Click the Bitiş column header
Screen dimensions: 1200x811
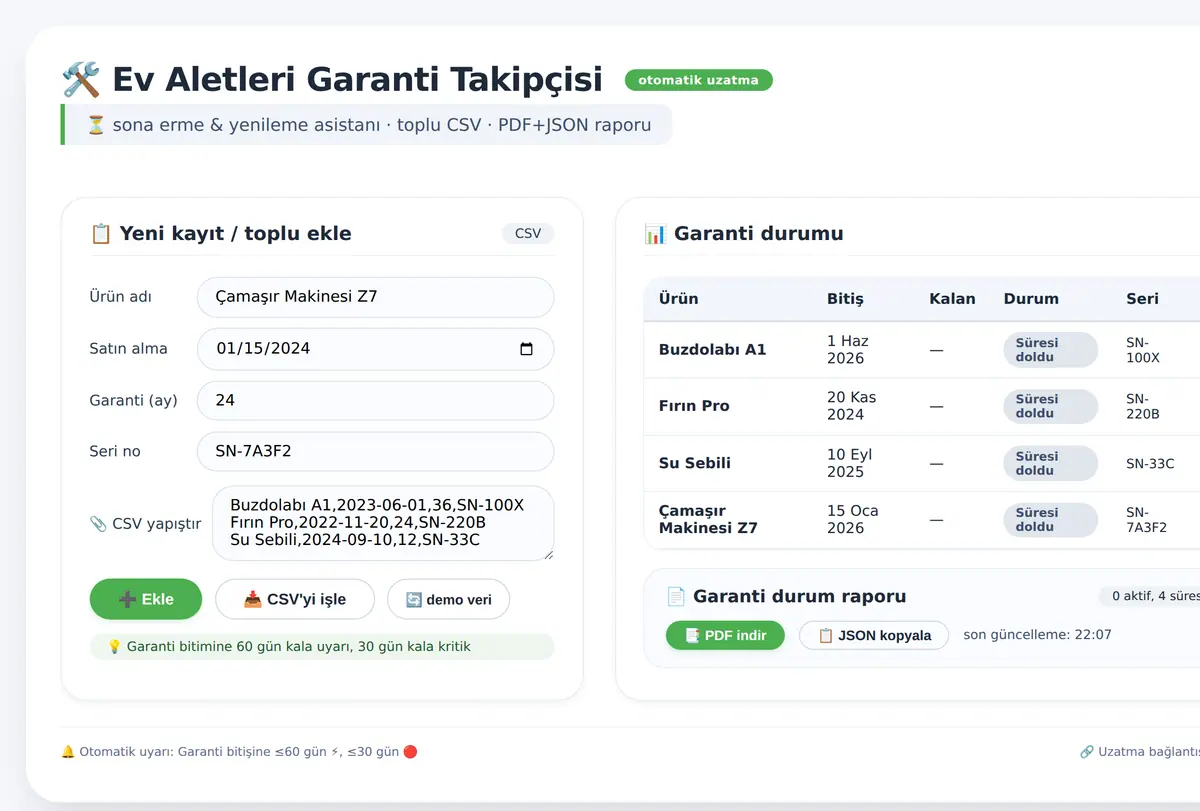pyautogui.click(x=845, y=298)
